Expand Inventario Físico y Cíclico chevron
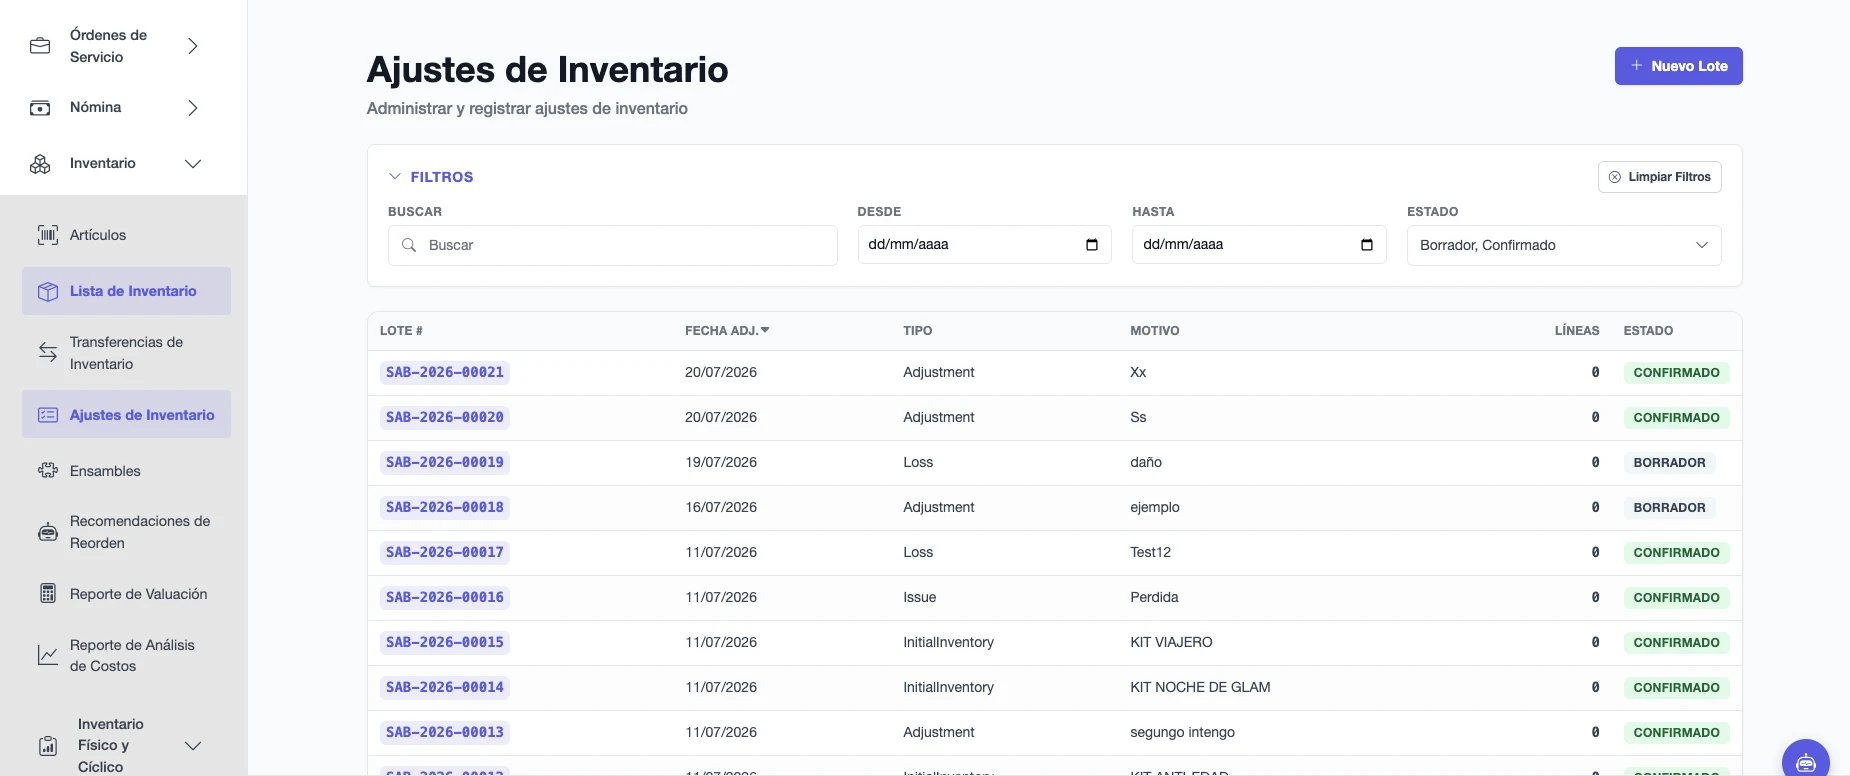1850x776 pixels. point(193,746)
